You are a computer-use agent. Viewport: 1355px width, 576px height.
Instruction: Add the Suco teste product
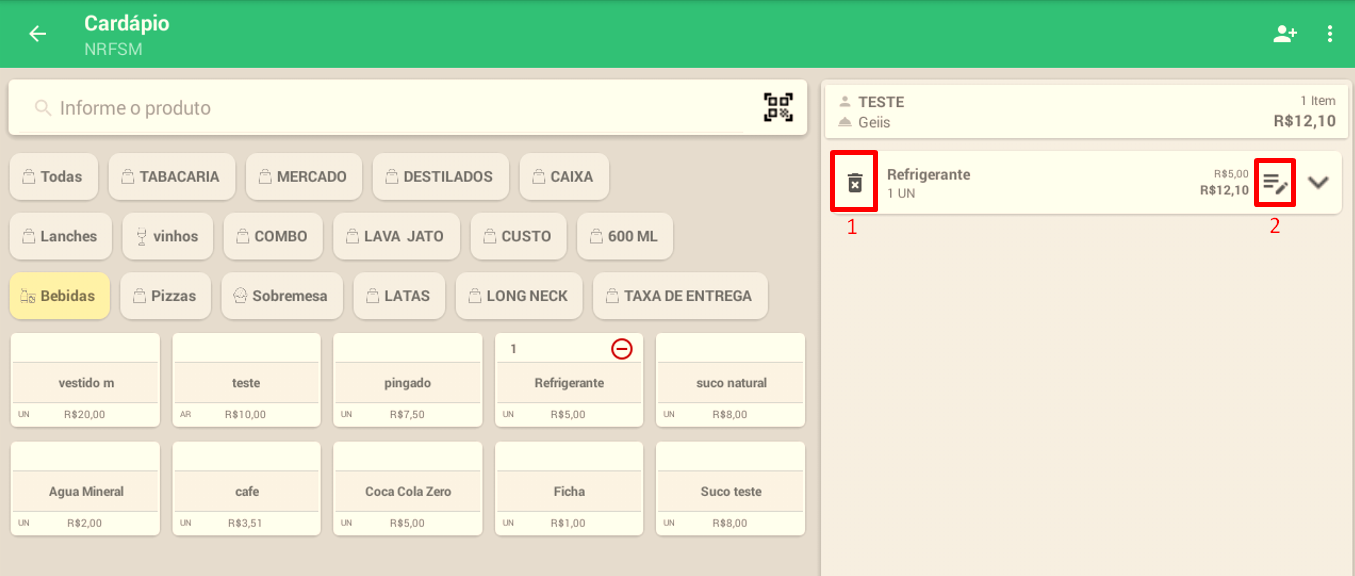[731, 489]
